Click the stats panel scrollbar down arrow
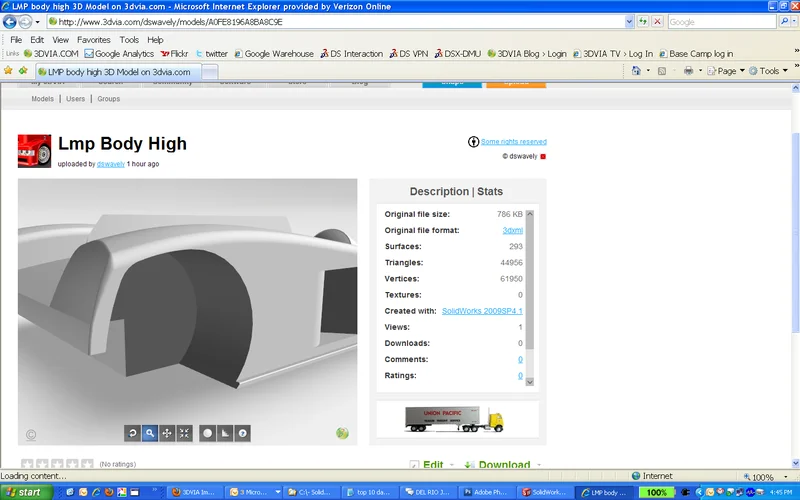 coord(530,381)
